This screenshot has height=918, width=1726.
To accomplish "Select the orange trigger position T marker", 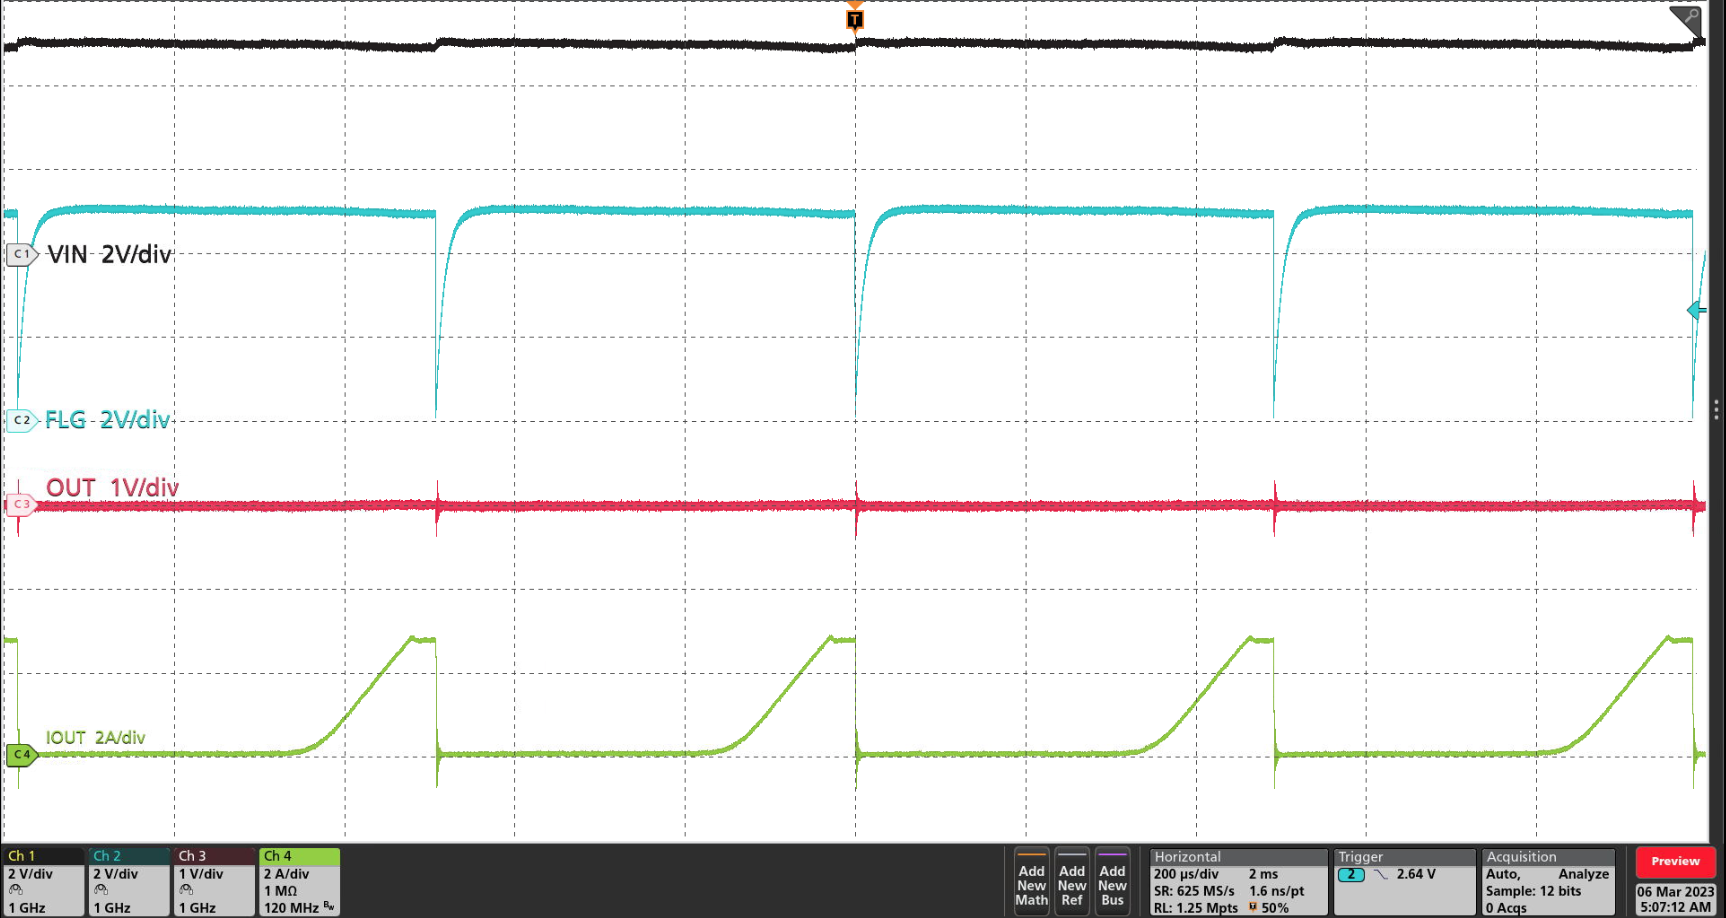I will pos(854,19).
